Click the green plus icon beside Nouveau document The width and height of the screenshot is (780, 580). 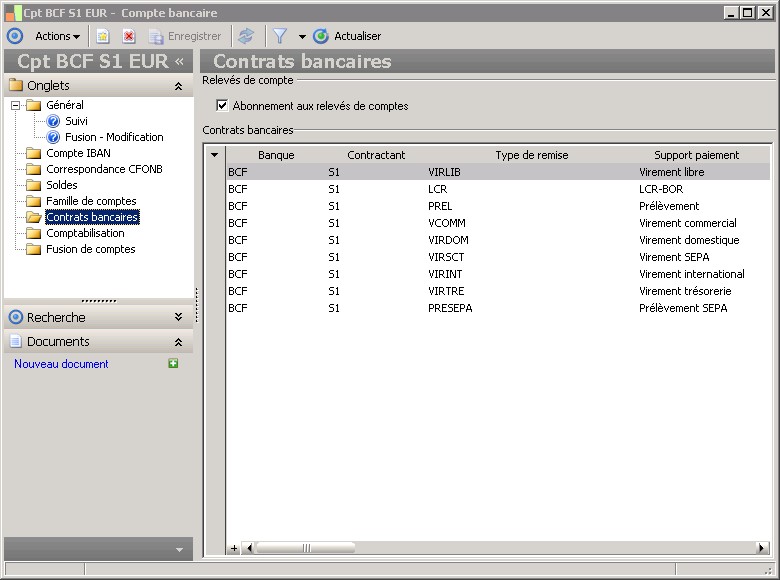click(173, 364)
